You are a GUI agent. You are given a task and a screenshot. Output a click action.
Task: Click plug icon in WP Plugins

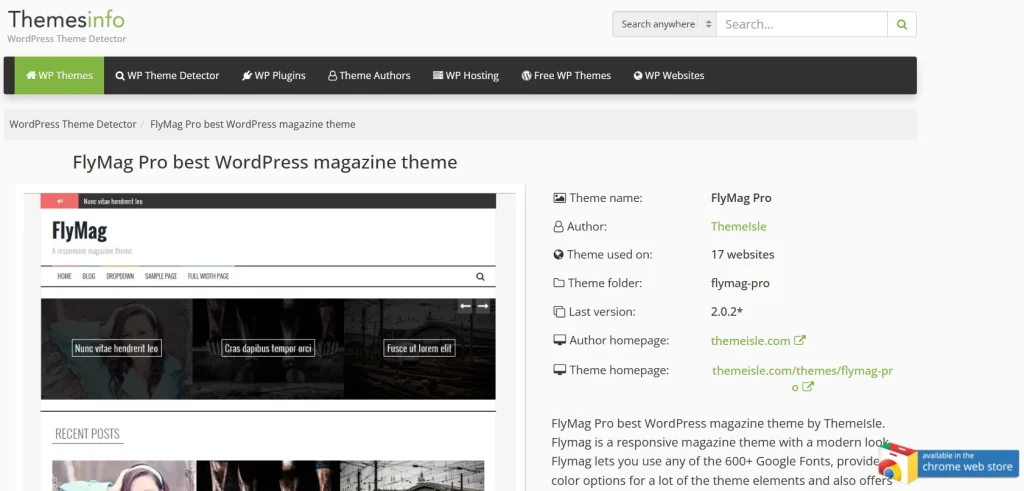(247, 76)
